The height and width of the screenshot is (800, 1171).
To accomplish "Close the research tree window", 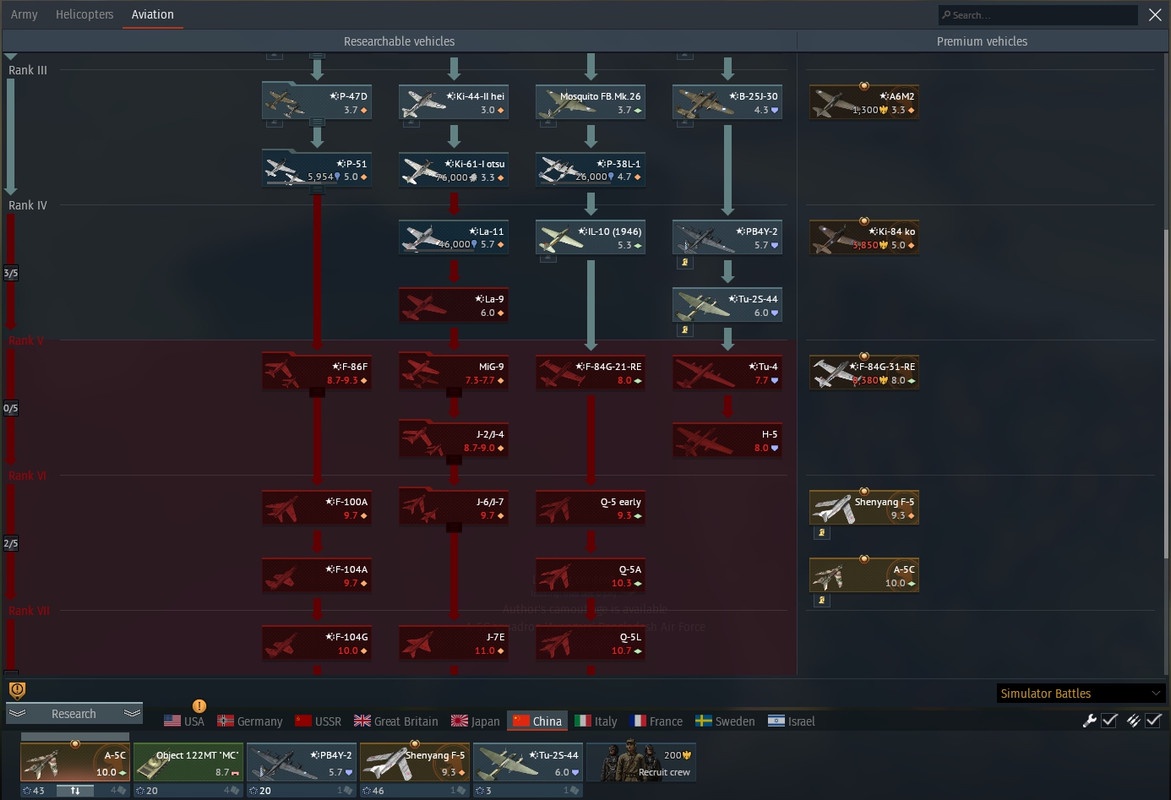I will click(x=1155, y=15).
